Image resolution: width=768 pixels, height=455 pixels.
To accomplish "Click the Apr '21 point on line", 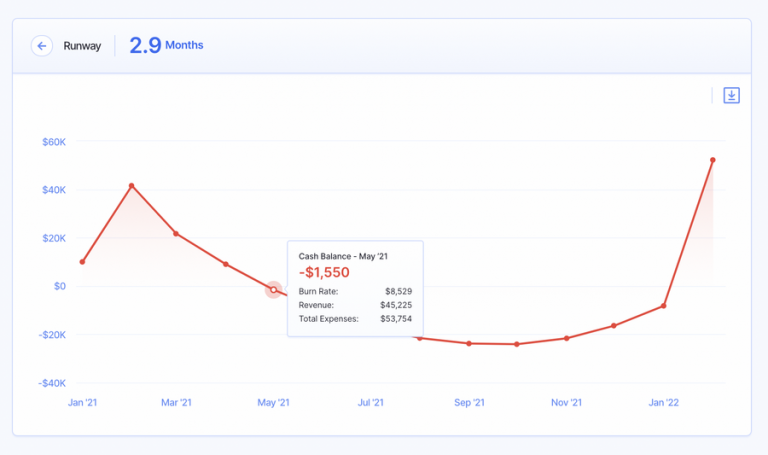I will (226, 264).
